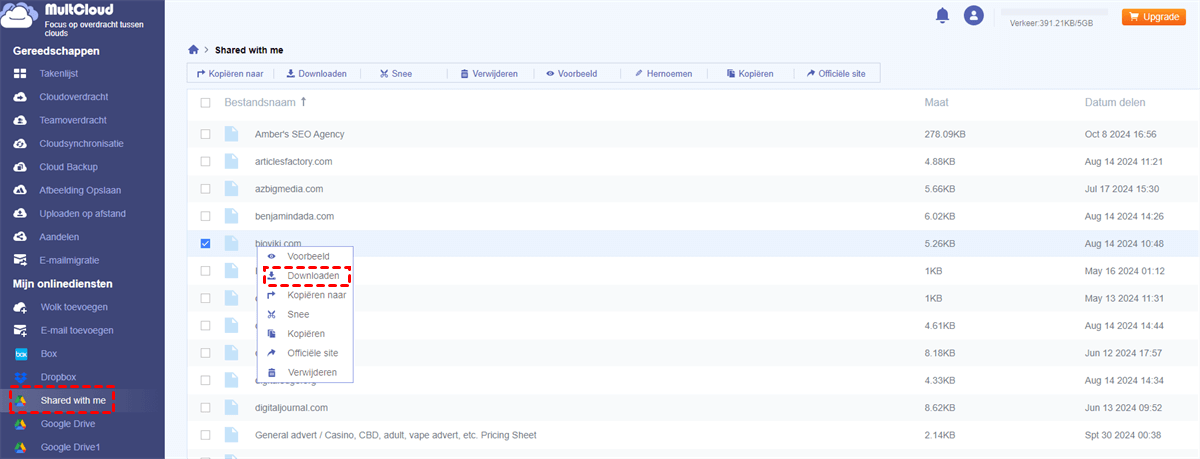The height and width of the screenshot is (459, 1200).
Task: Check the azbigmedia.com row checkbox
Action: pyautogui.click(x=205, y=188)
